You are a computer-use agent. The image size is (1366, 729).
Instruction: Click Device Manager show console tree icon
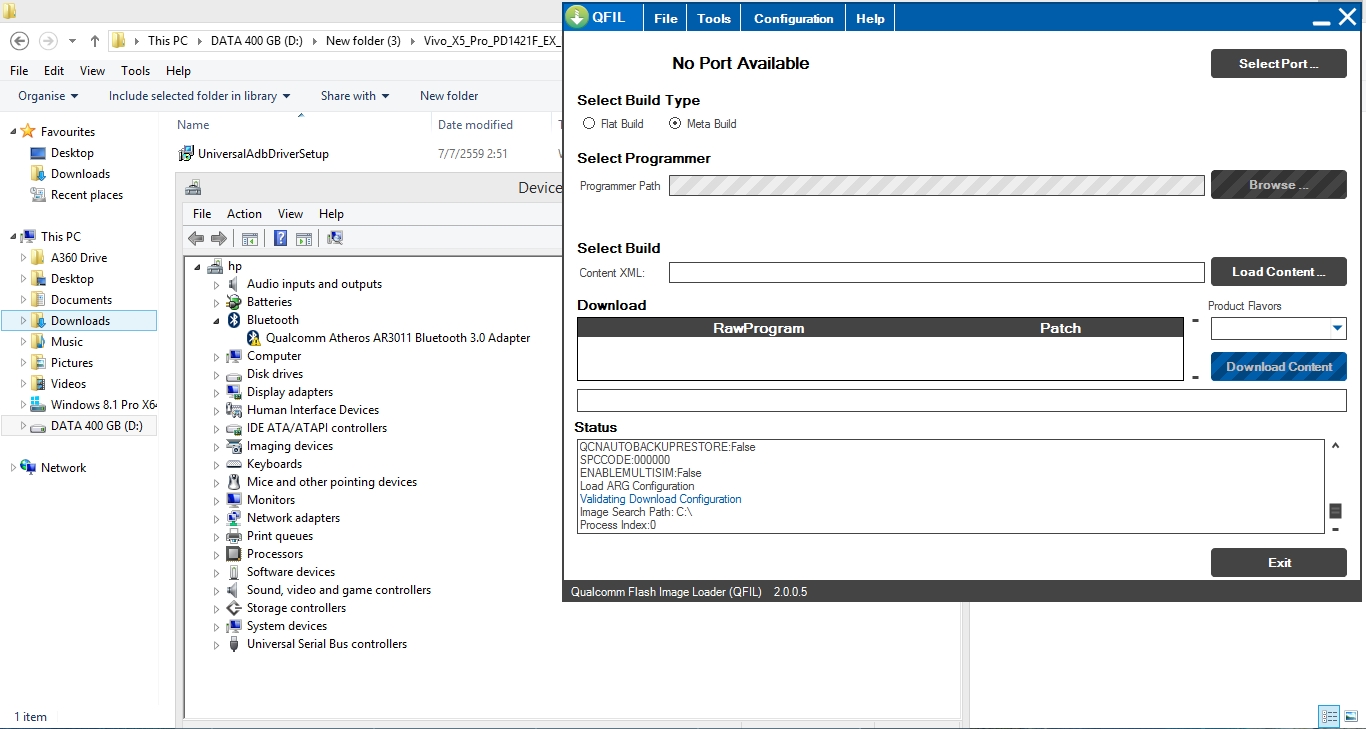coord(250,238)
